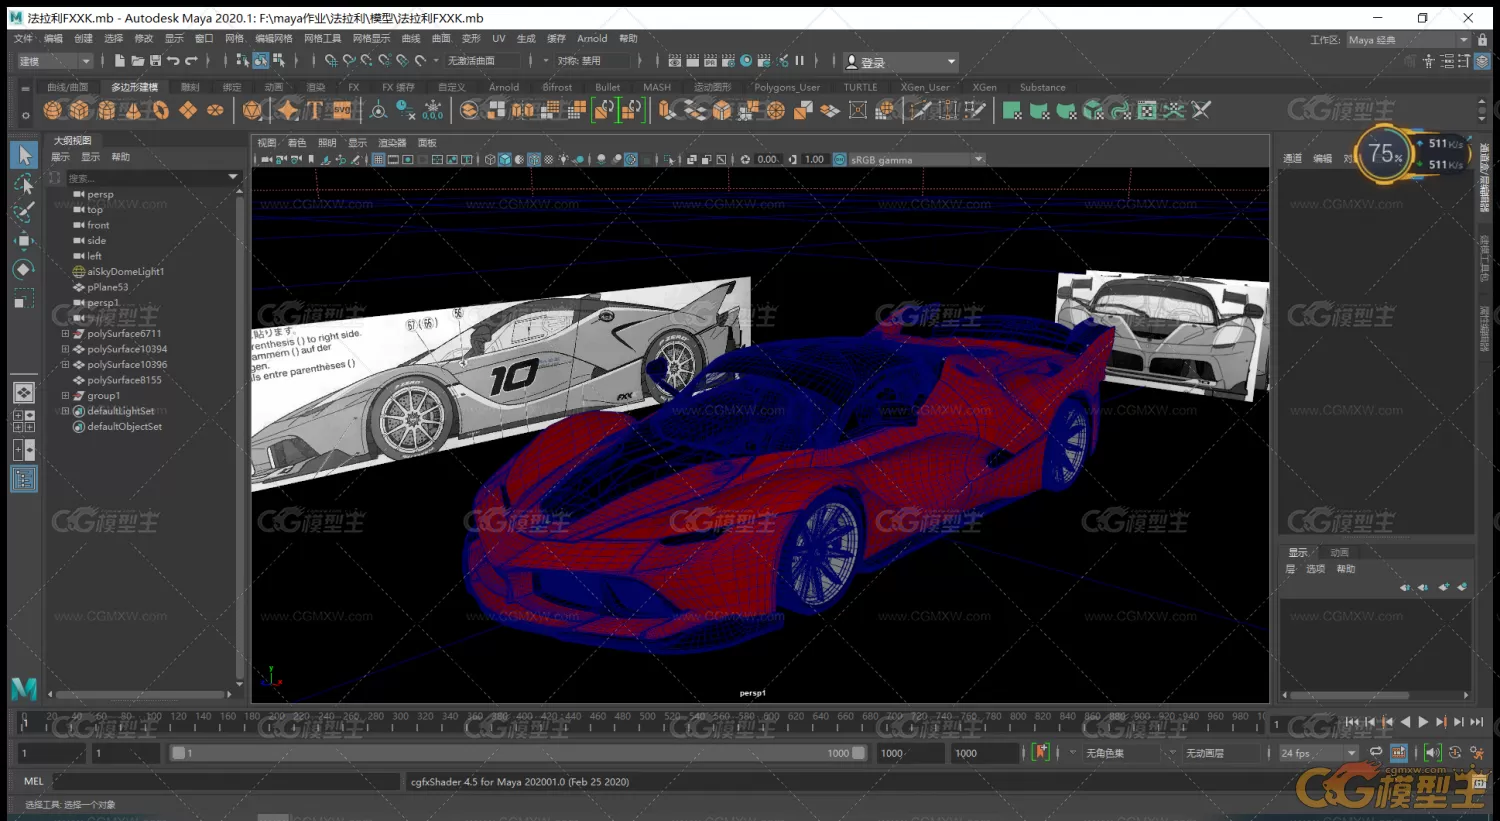Switch to the 多边形建模 shelf tab
The height and width of the screenshot is (821, 1500).
(x=134, y=87)
